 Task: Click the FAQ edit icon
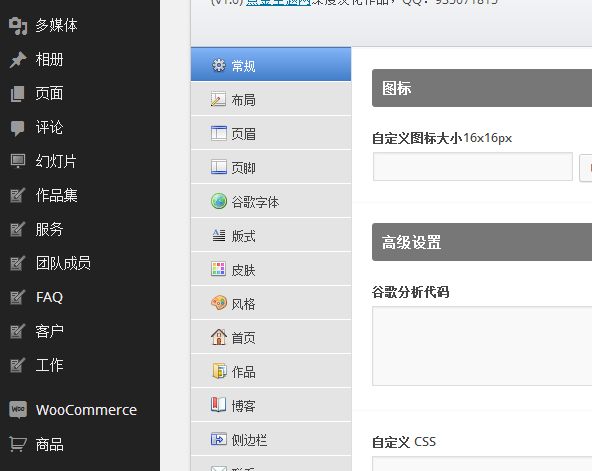pyautogui.click(x=18, y=297)
